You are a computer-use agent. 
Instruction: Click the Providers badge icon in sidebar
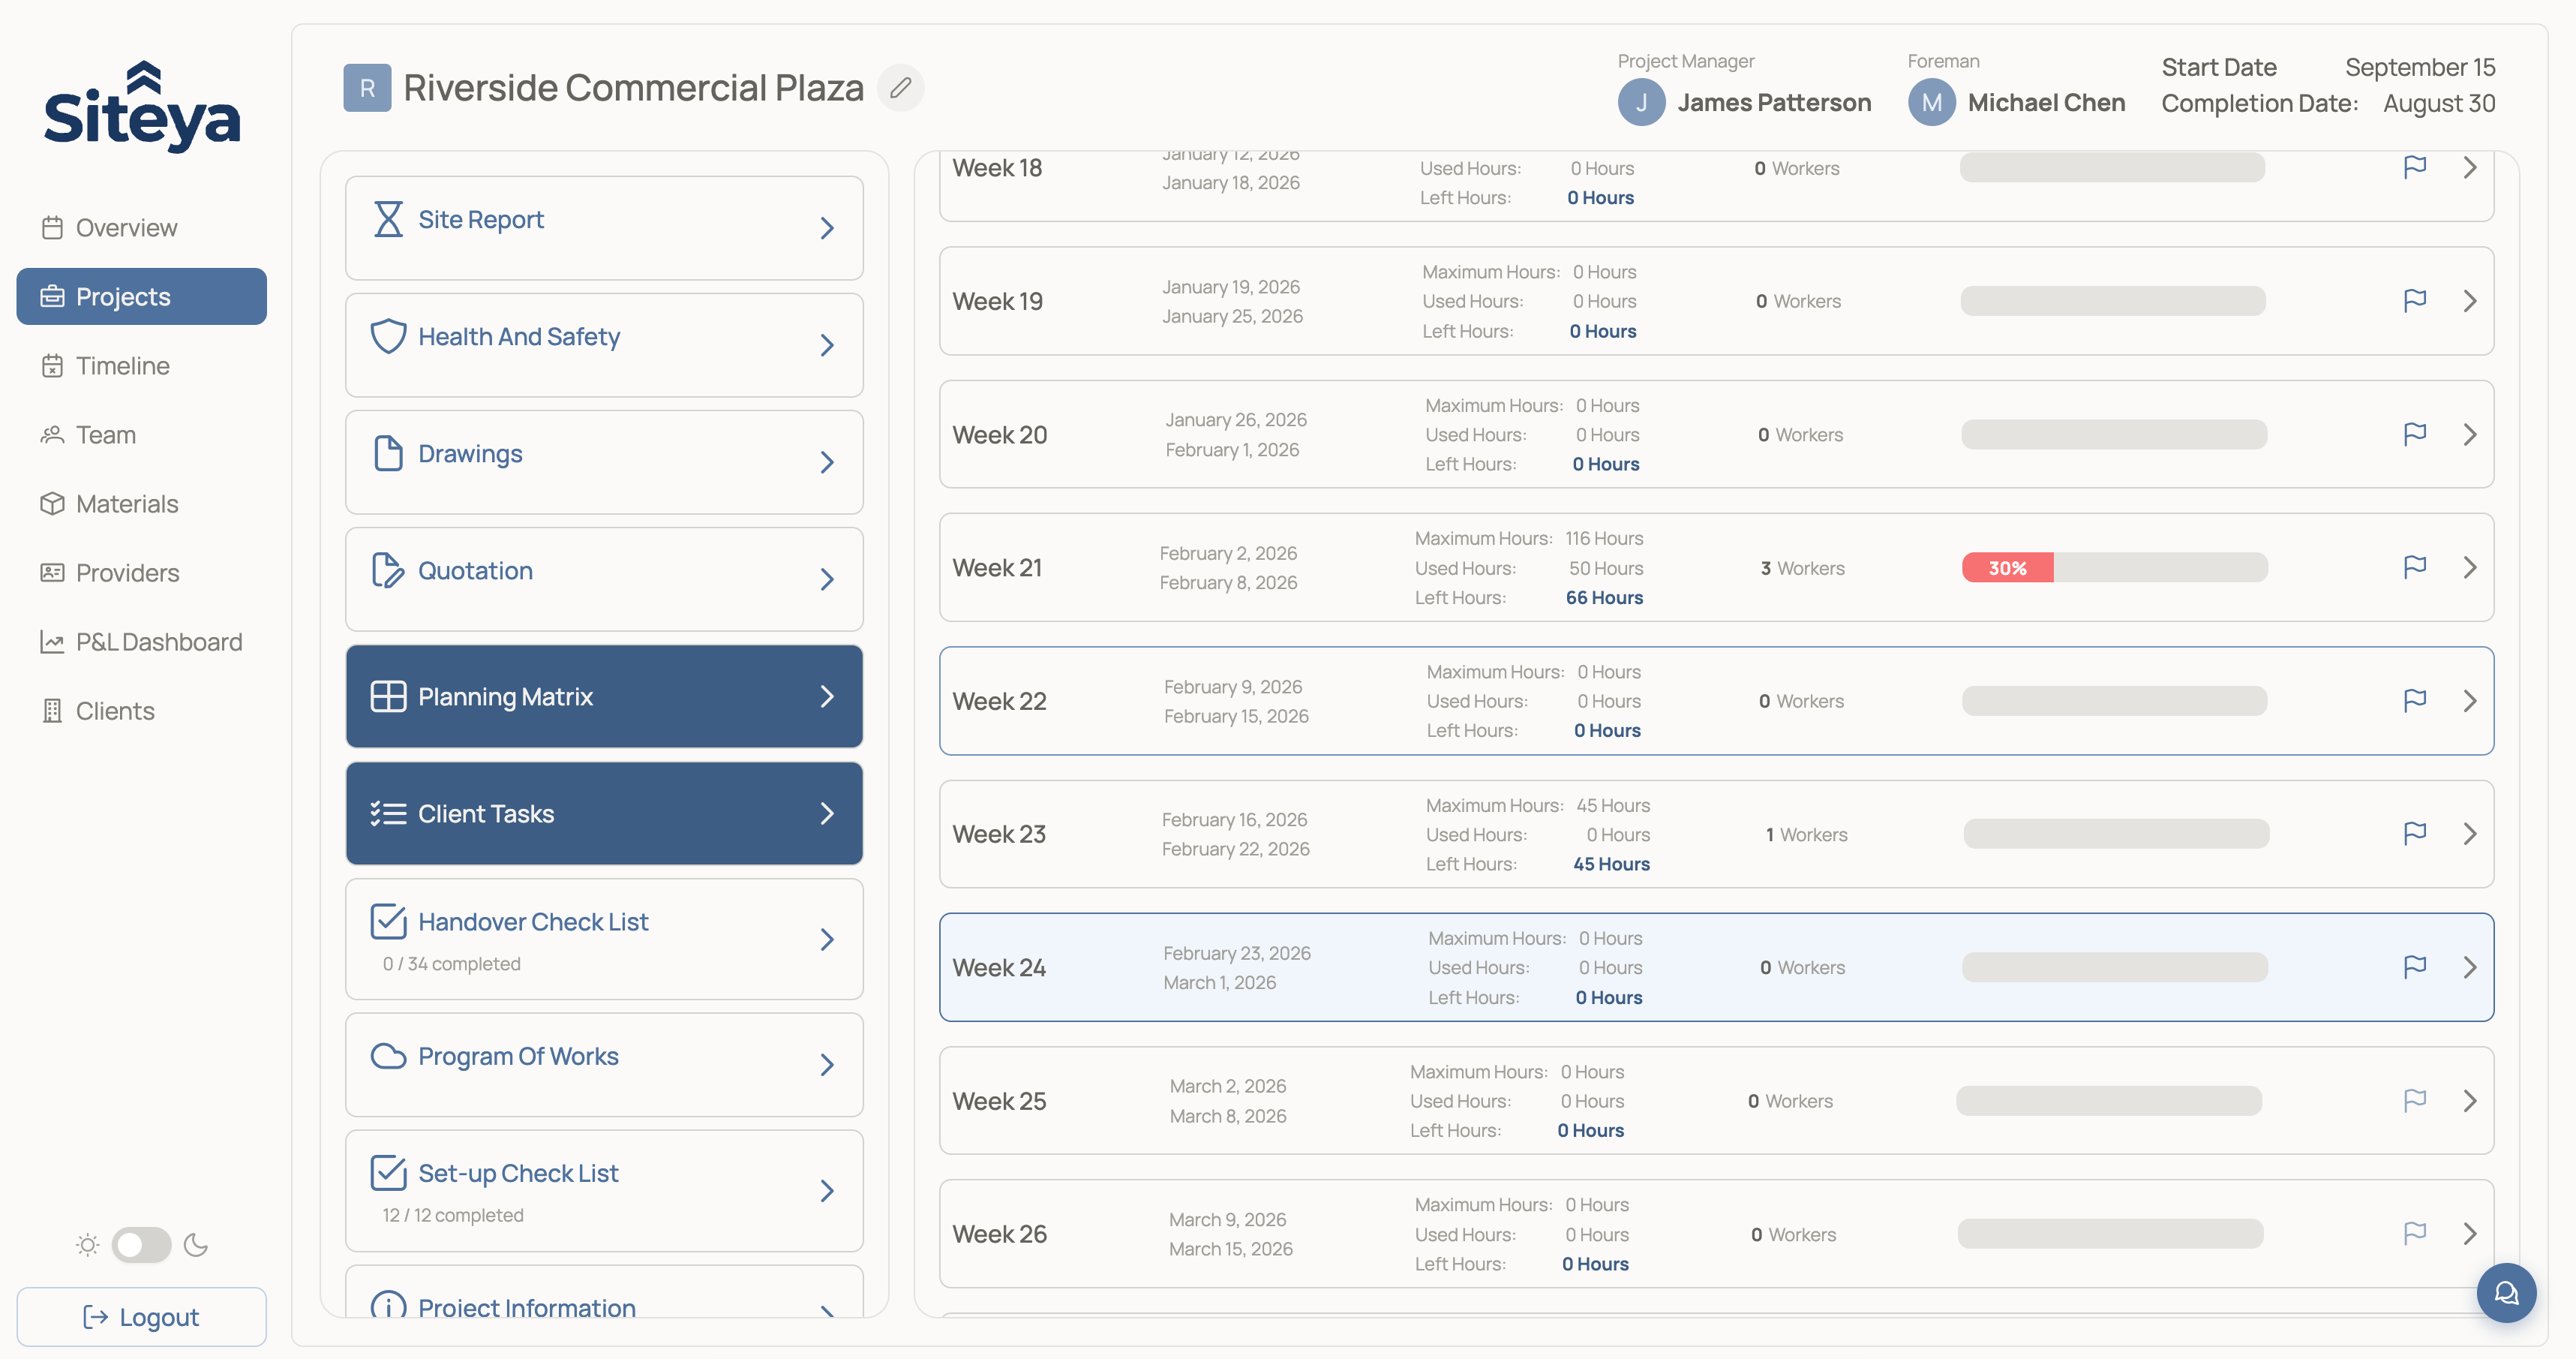pyautogui.click(x=53, y=572)
